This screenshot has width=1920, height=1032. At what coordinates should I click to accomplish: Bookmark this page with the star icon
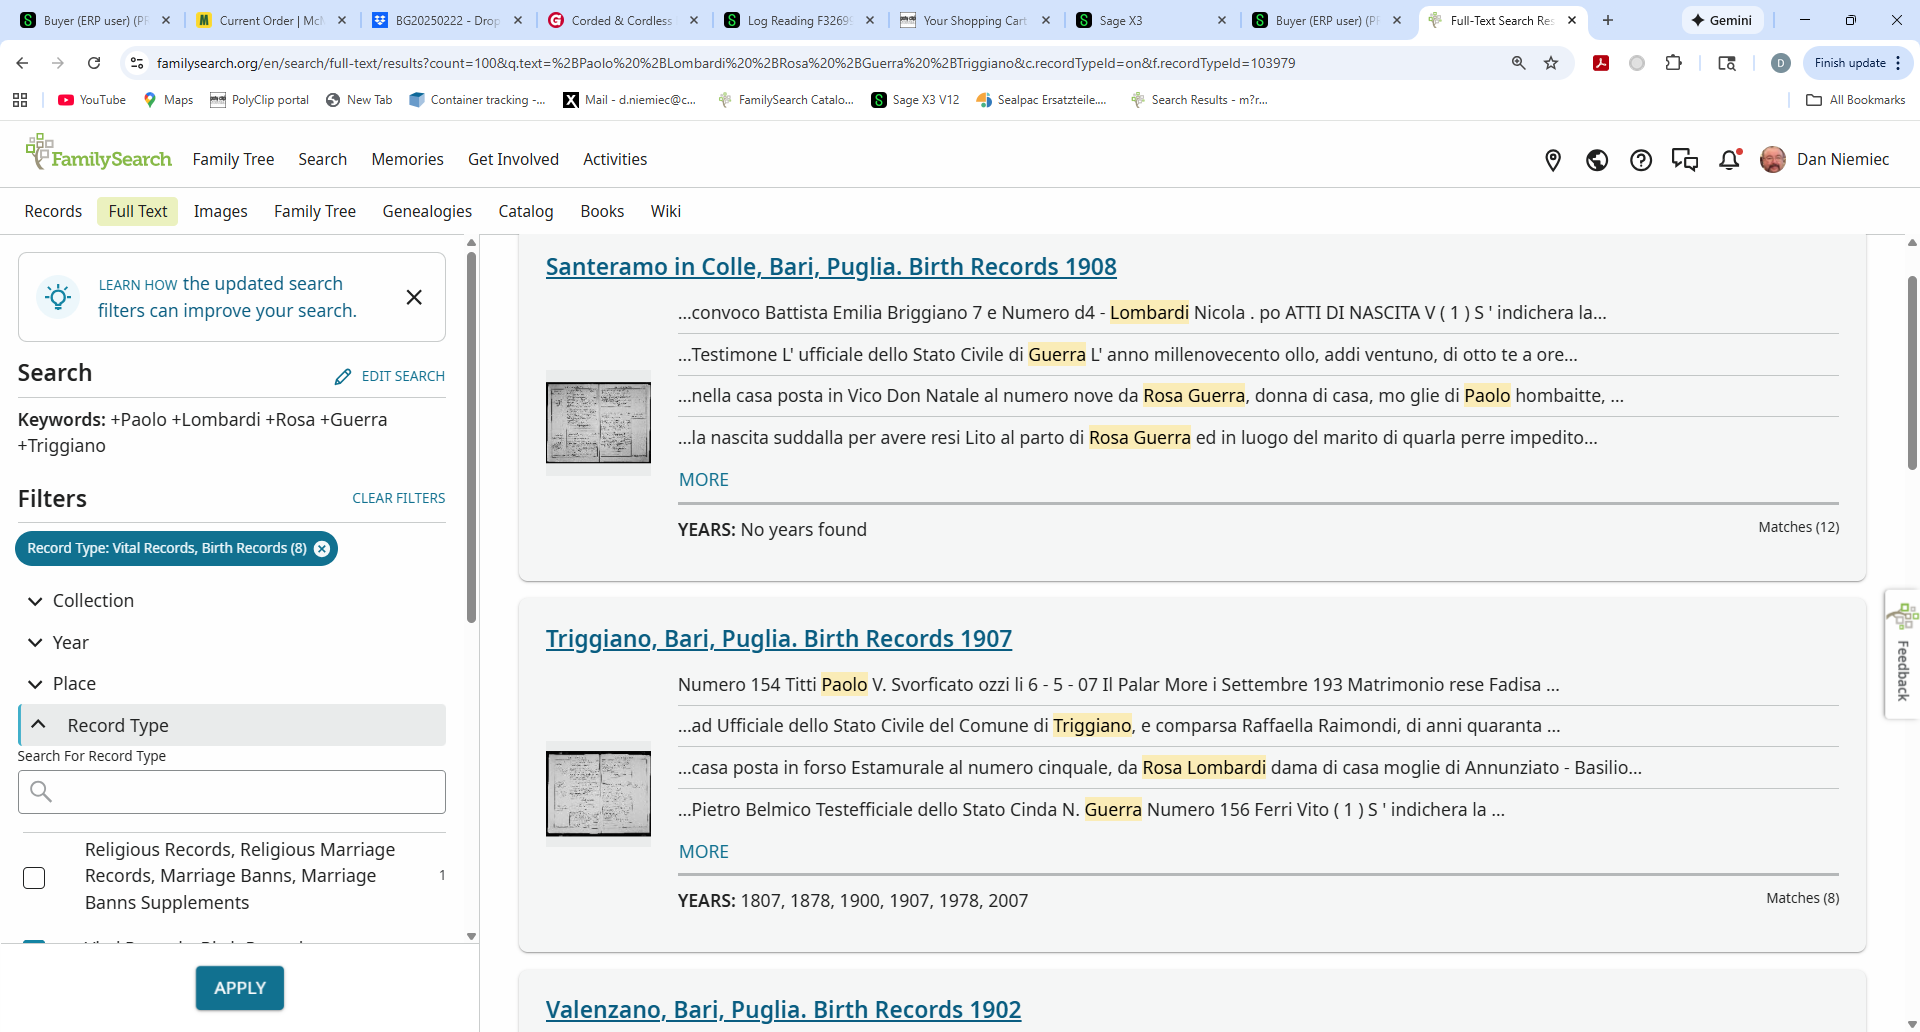coord(1551,63)
